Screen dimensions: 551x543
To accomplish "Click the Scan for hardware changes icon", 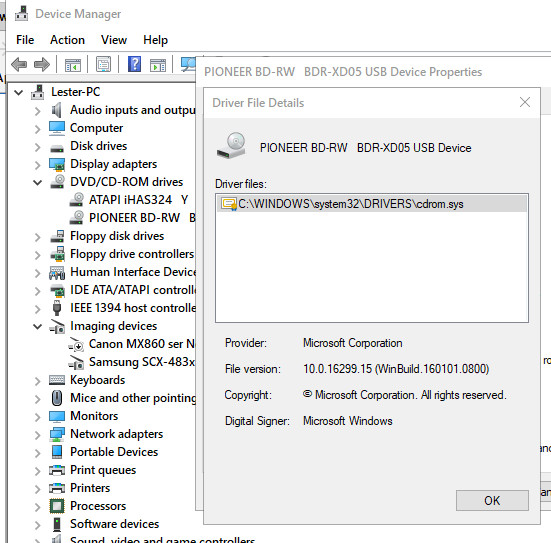I will coord(188,64).
